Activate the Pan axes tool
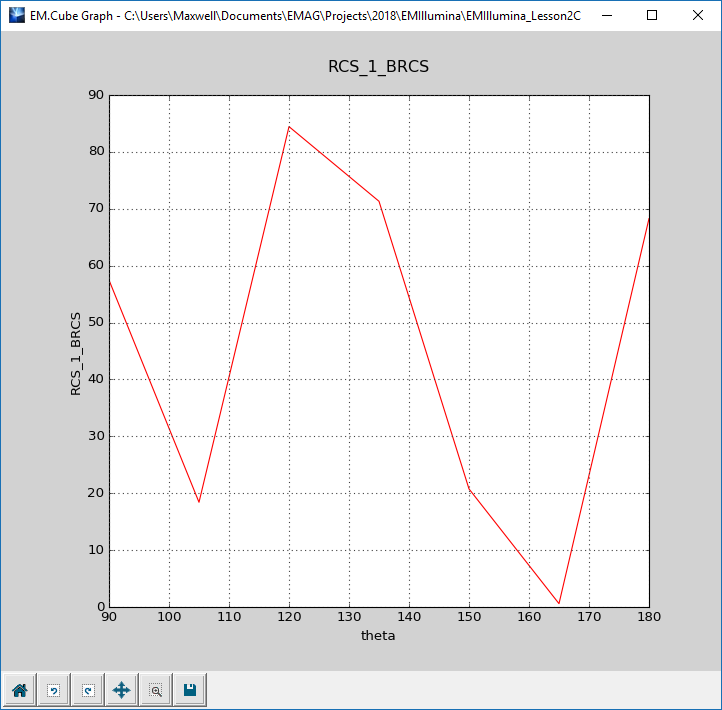 point(121,690)
